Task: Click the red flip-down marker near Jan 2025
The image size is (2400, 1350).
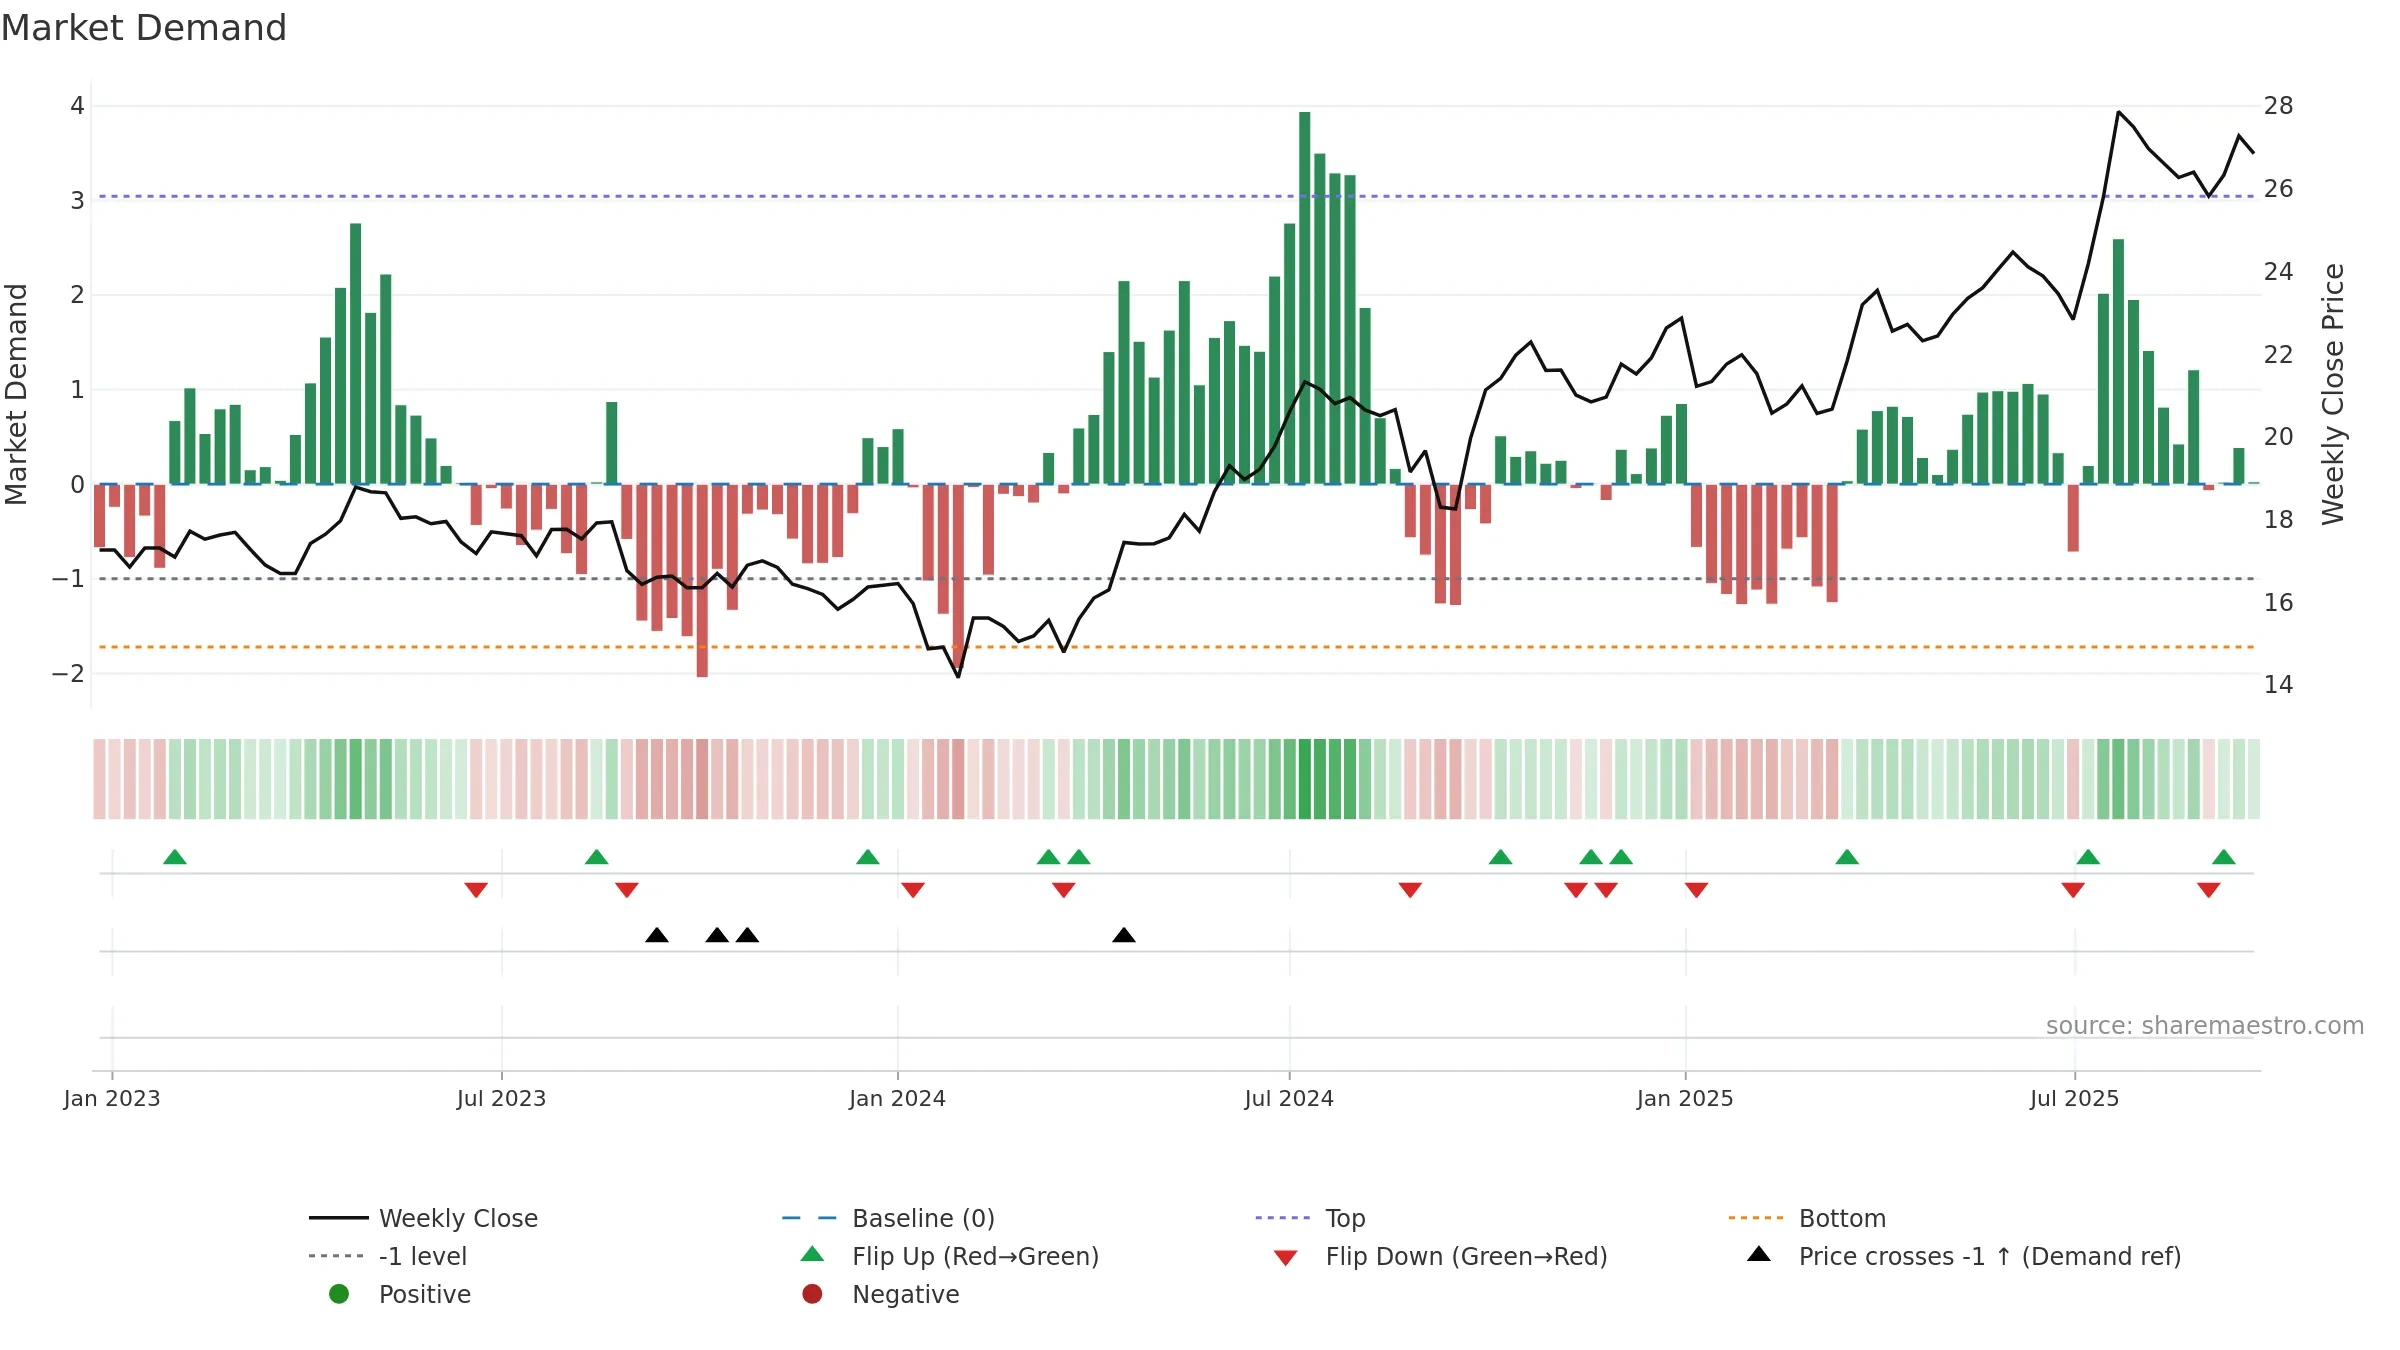Action: click(x=1696, y=890)
